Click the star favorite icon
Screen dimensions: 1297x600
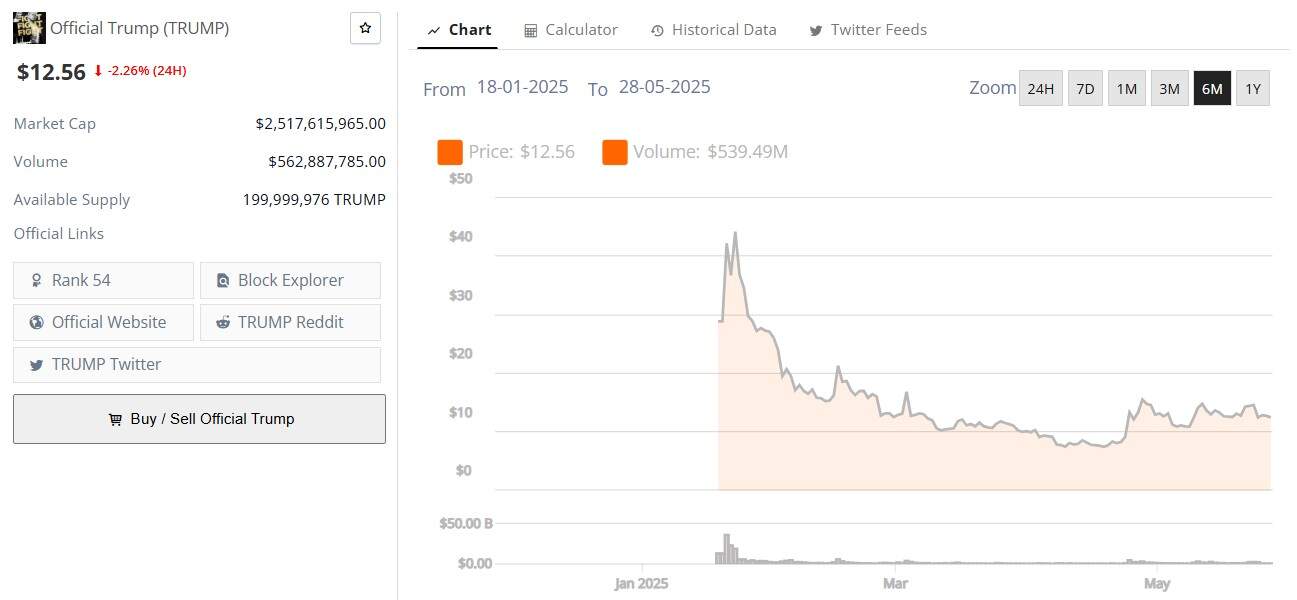(365, 28)
